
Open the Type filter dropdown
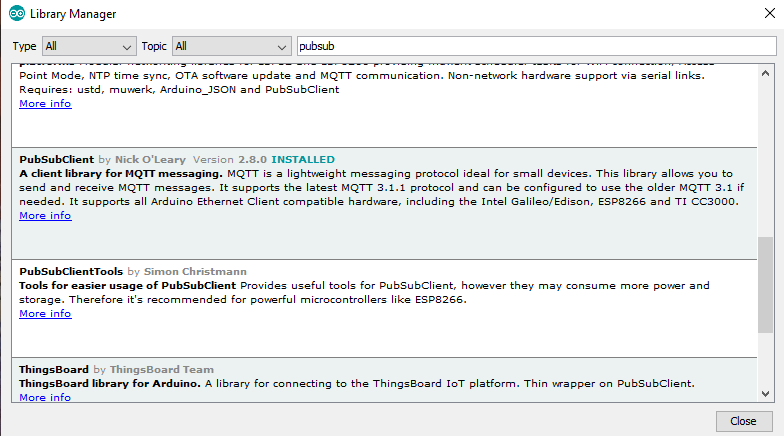(89, 46)
